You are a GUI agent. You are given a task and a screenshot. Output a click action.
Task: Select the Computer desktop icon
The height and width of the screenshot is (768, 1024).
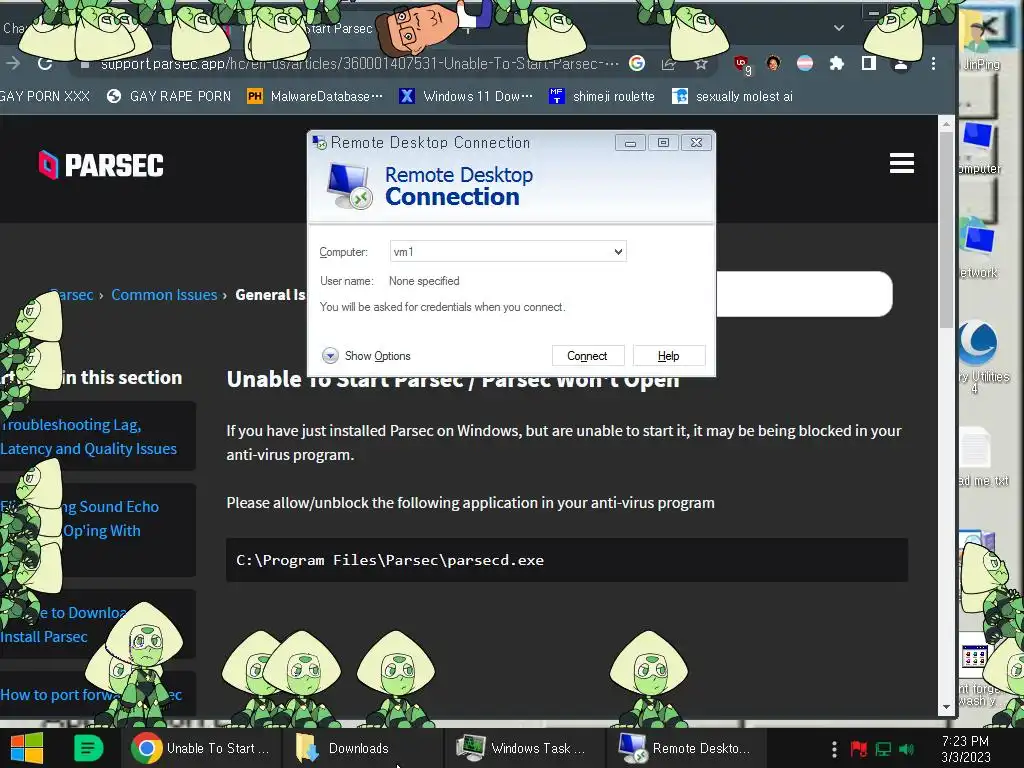tap(980, 149)
